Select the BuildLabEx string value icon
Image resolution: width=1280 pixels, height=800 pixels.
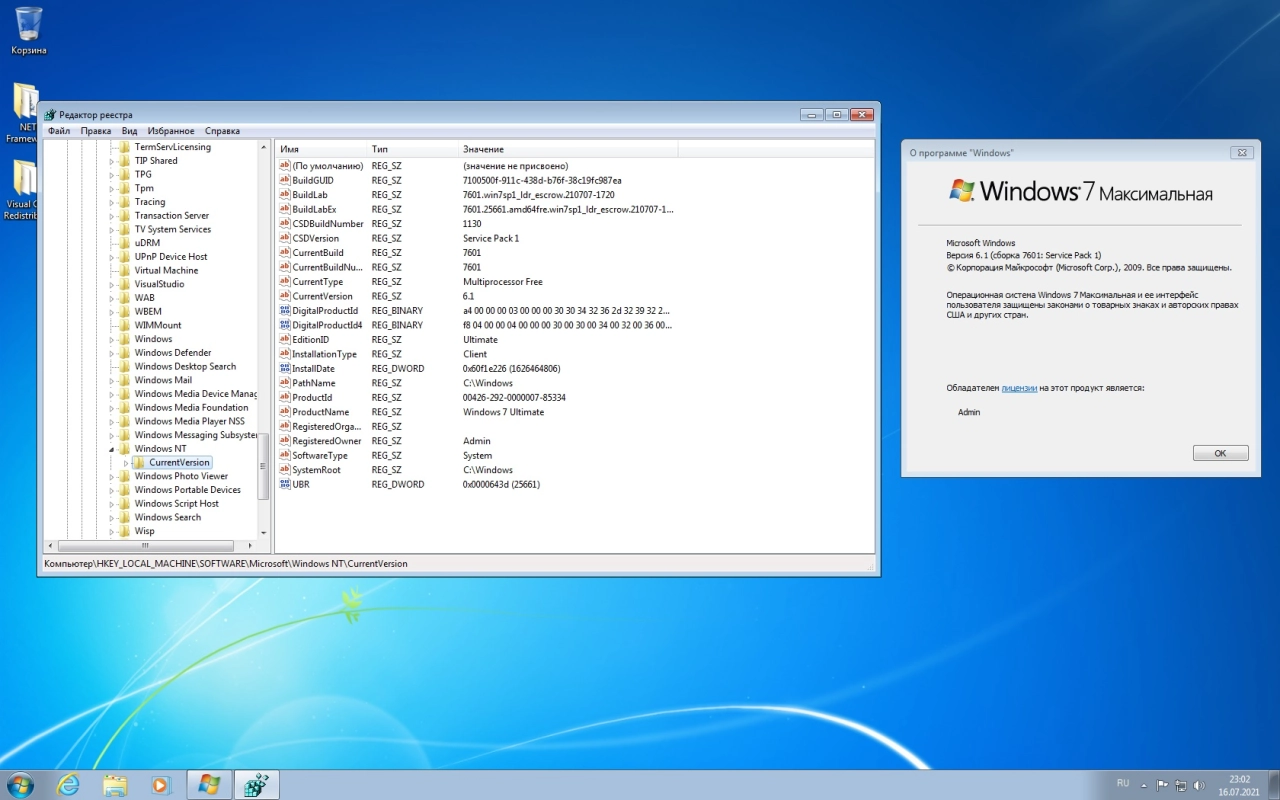click(x=284, y=209)
